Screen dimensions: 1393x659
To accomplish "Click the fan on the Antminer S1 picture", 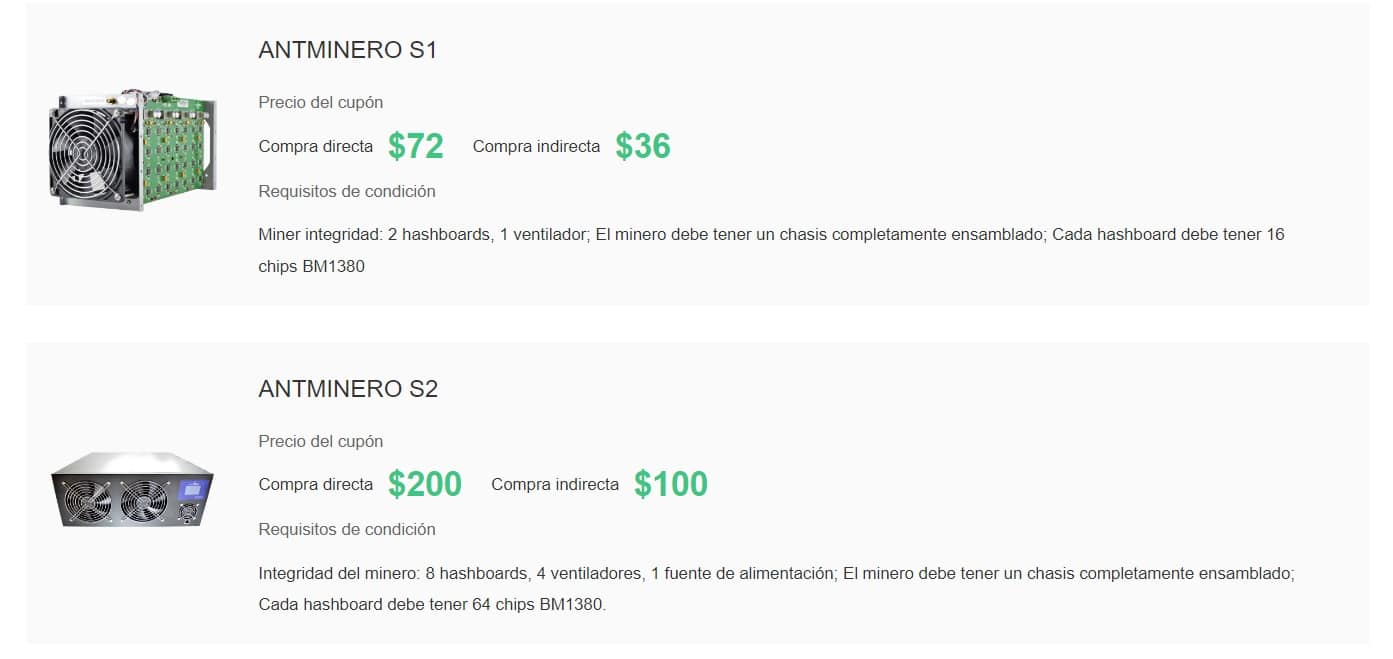I will point(88,150).
